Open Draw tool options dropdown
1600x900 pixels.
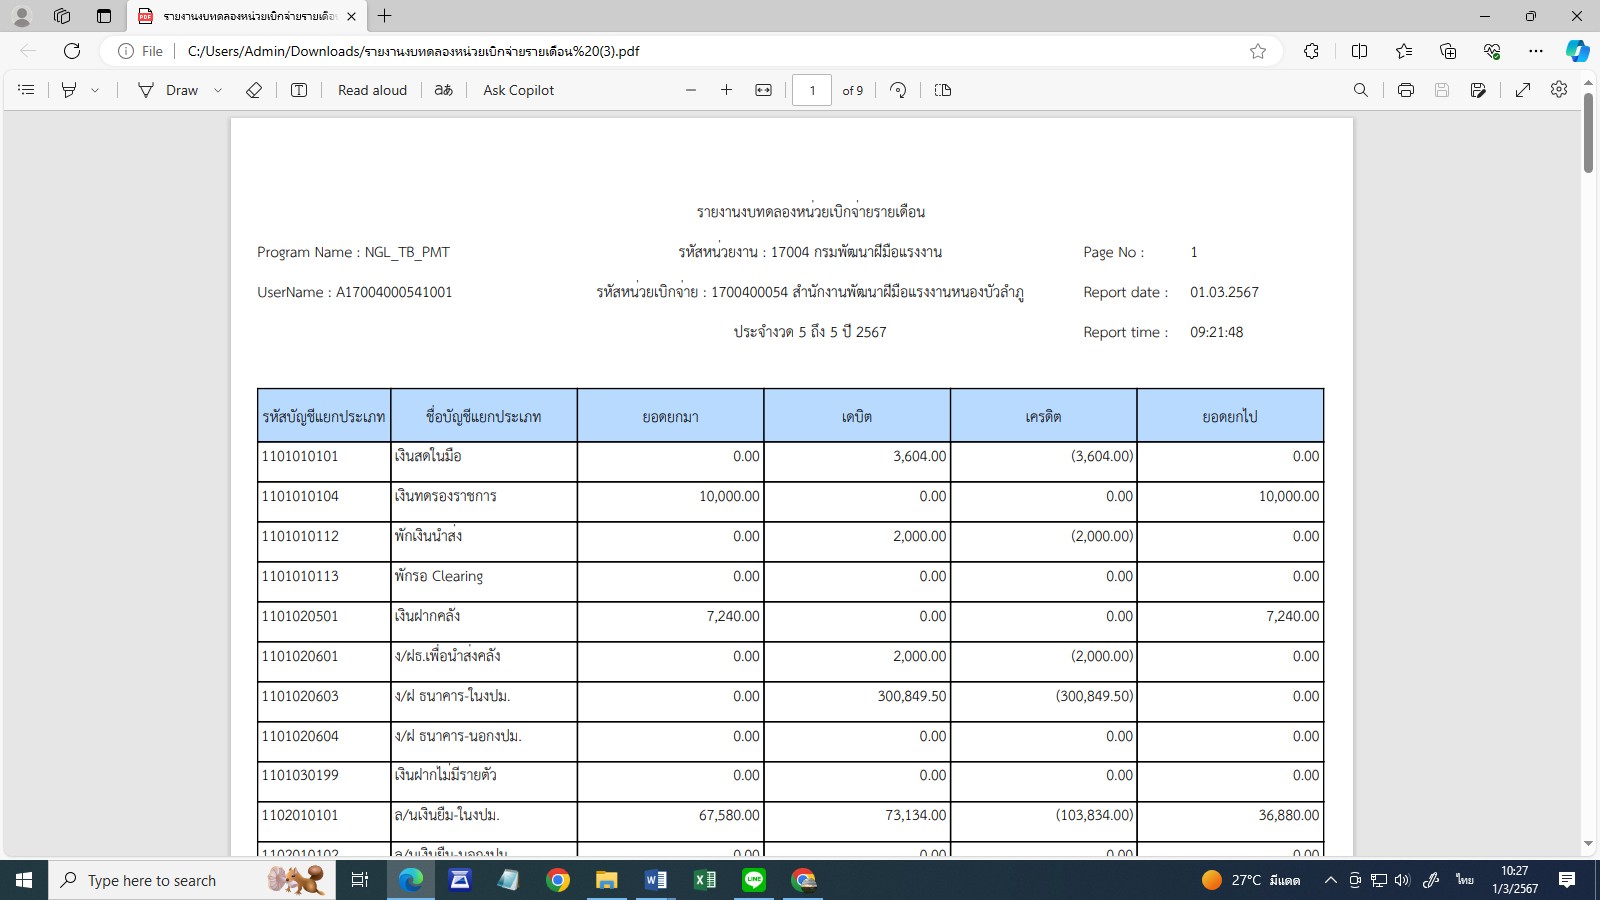coord(218,90)
